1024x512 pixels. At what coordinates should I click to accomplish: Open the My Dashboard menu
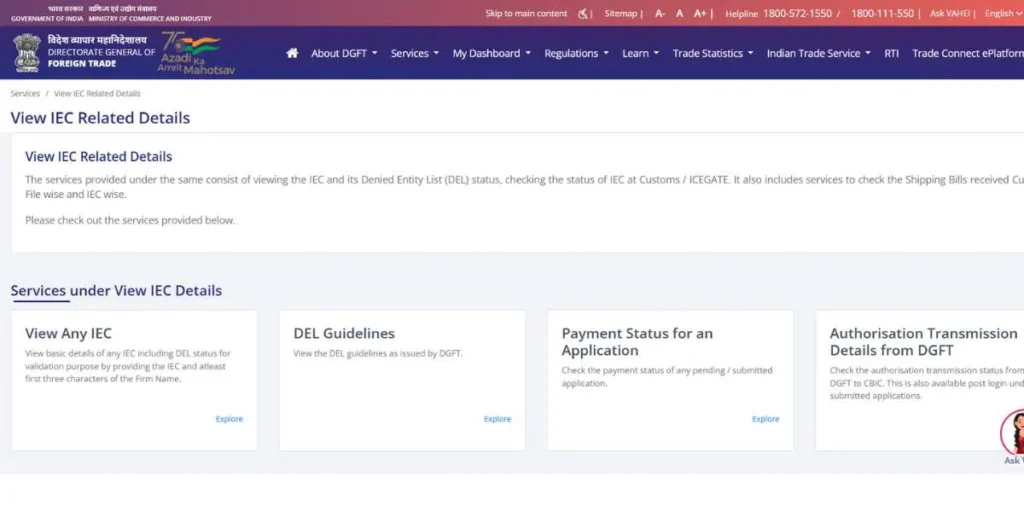point(491,53)
